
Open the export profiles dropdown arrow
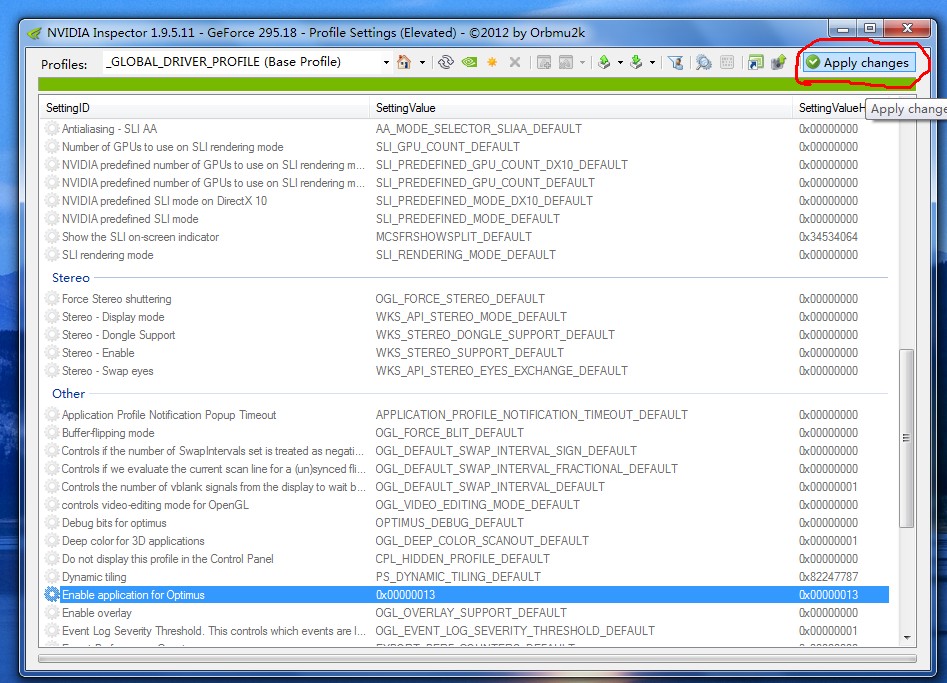(620, 62)
